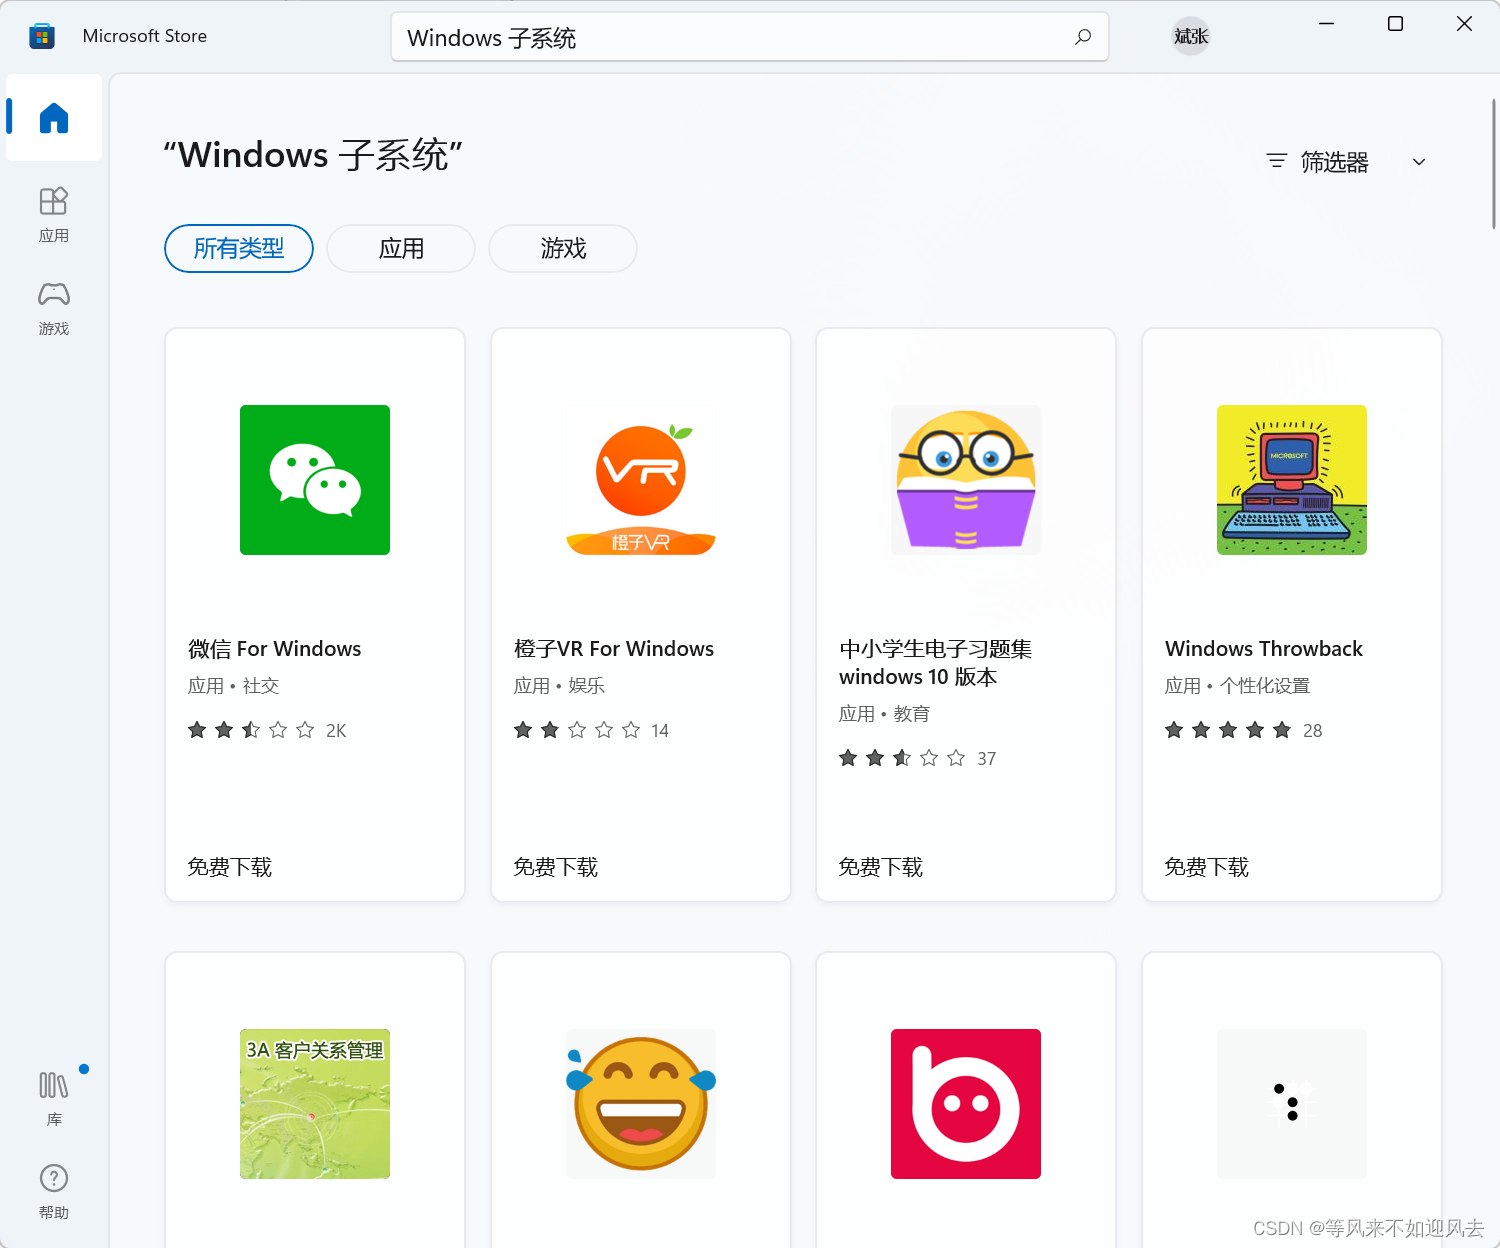Open the 库 (Library) from the sidebar

point(53,1093)
